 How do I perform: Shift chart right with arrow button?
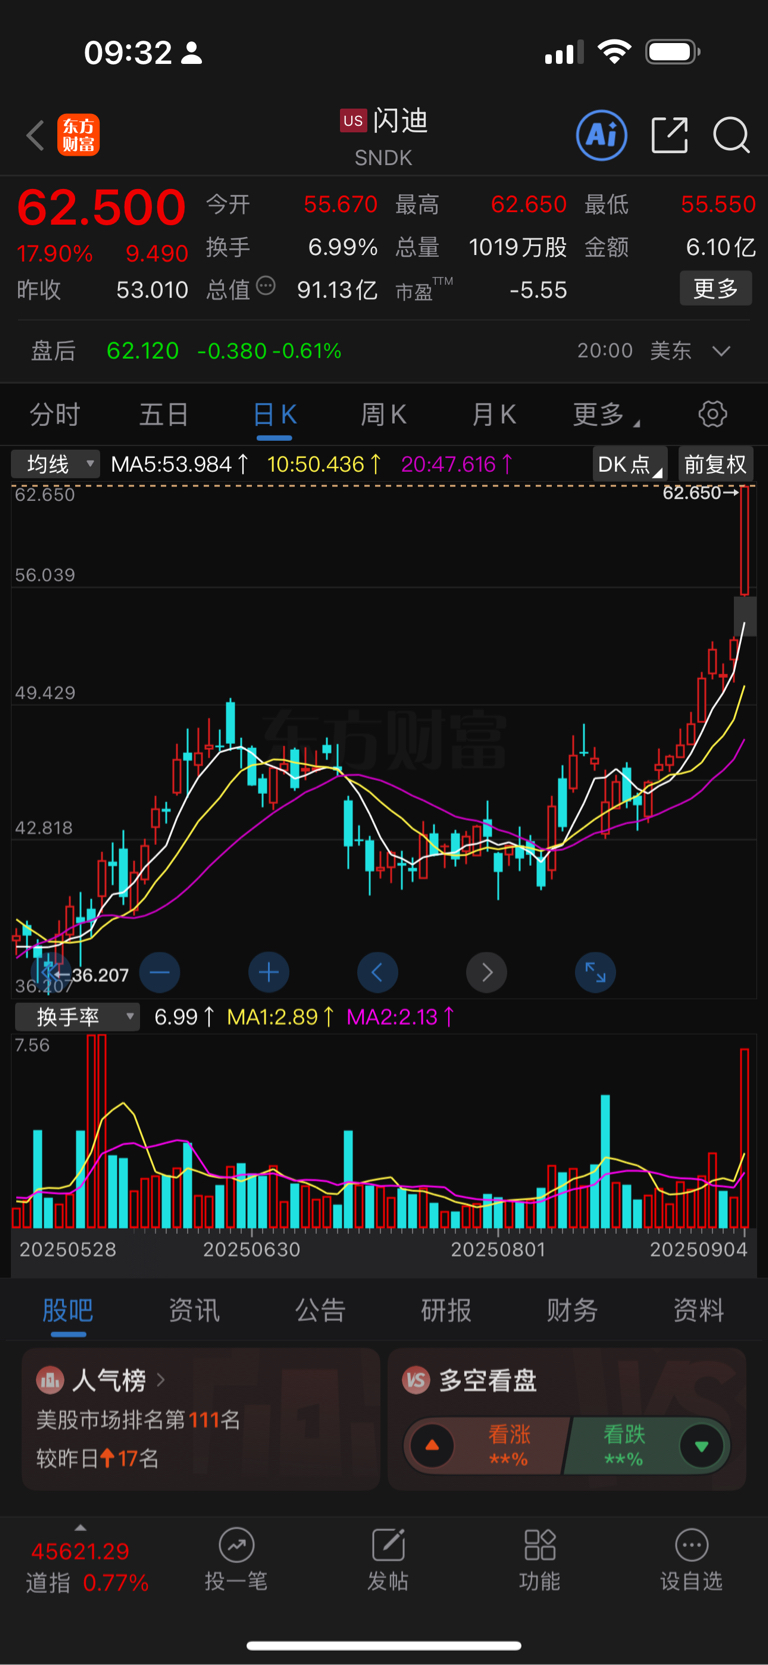point(487,972)
